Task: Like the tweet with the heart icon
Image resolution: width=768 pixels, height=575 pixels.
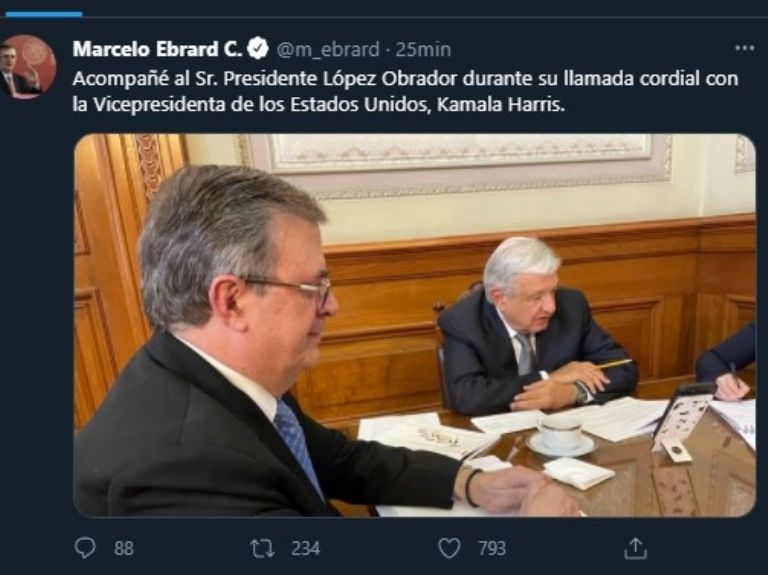Action: tap(449, 548)
